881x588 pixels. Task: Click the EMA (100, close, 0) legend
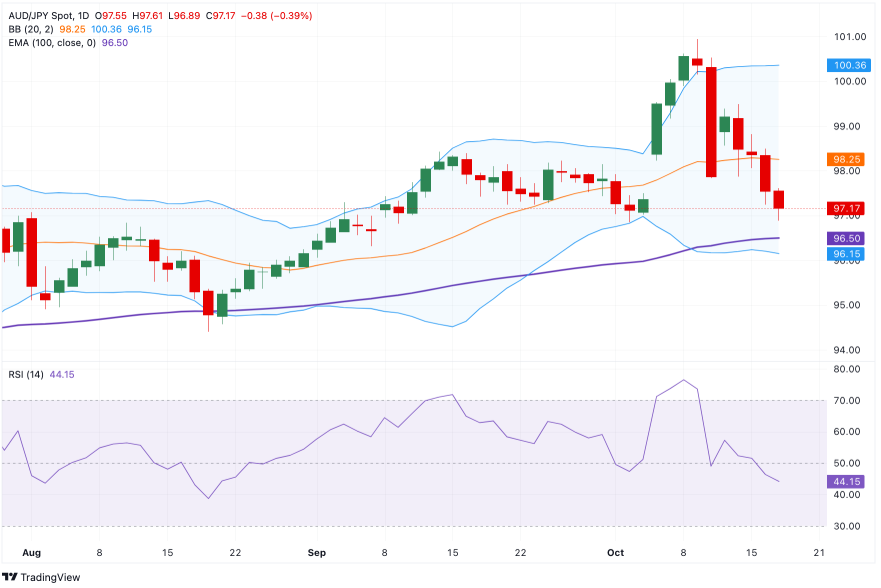[x=50, y=43]
